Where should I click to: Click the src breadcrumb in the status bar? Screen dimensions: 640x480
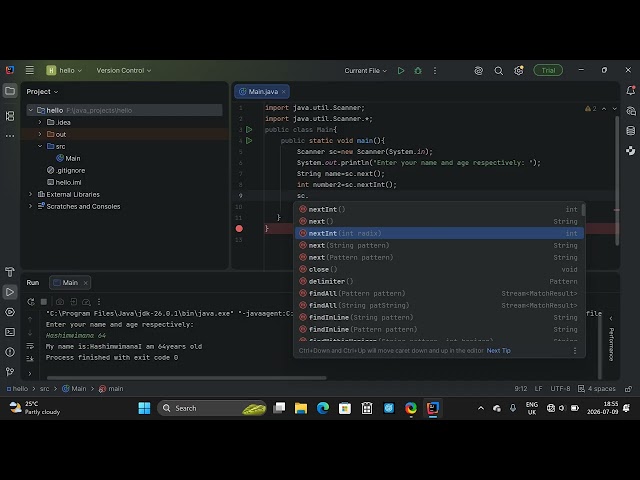44,389
